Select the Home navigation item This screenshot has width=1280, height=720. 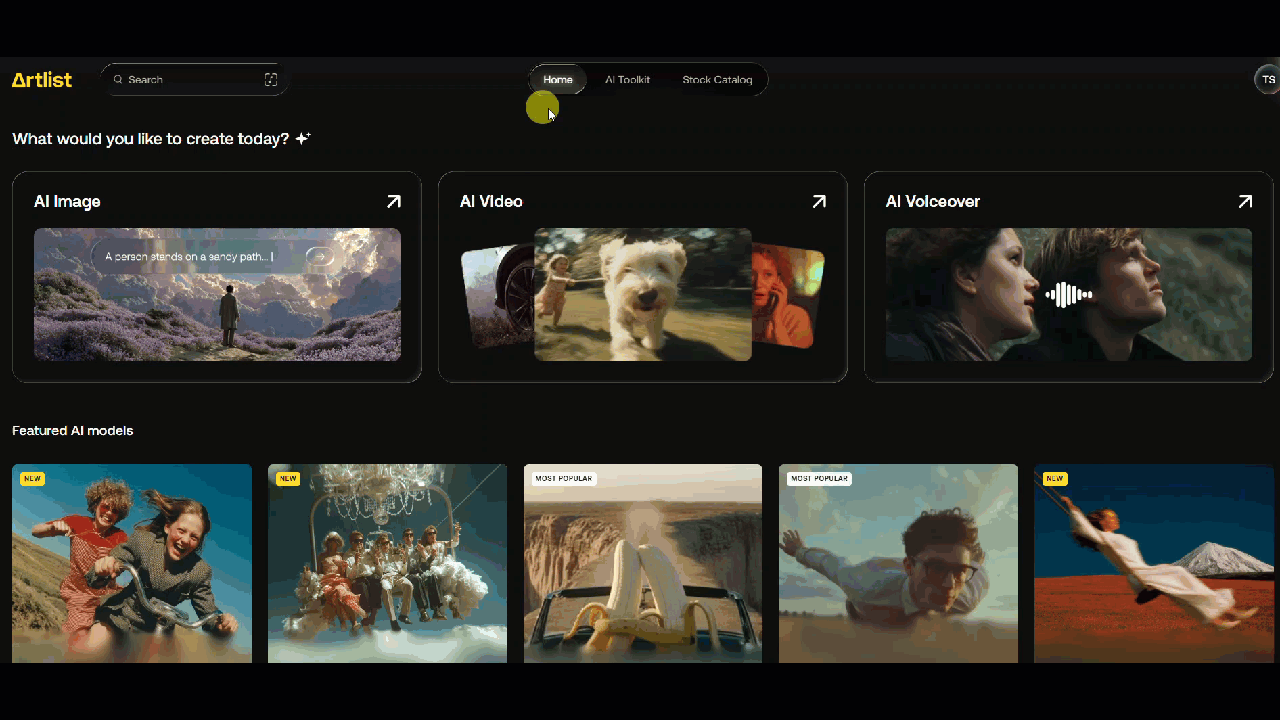(x=557, y=79)
